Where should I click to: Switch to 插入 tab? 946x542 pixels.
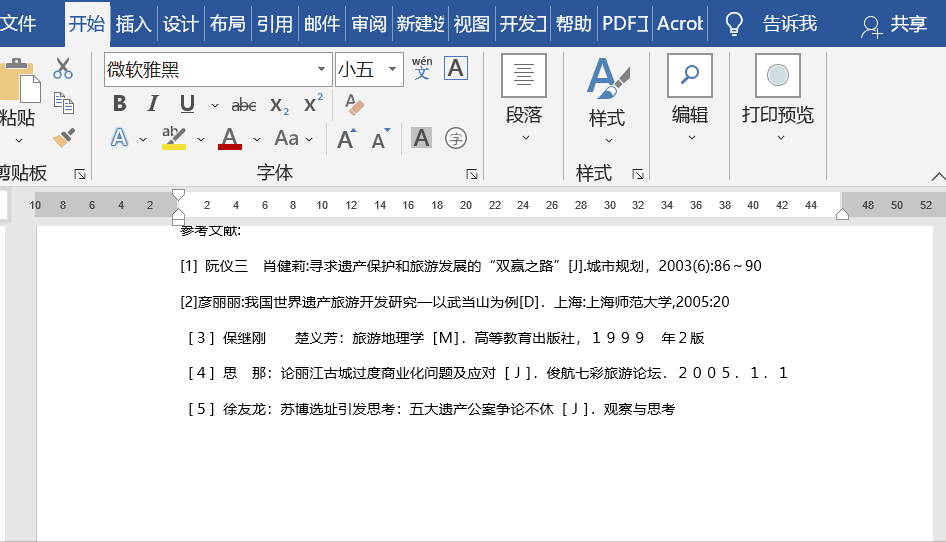pyautogui.click(x=133, y=24)
